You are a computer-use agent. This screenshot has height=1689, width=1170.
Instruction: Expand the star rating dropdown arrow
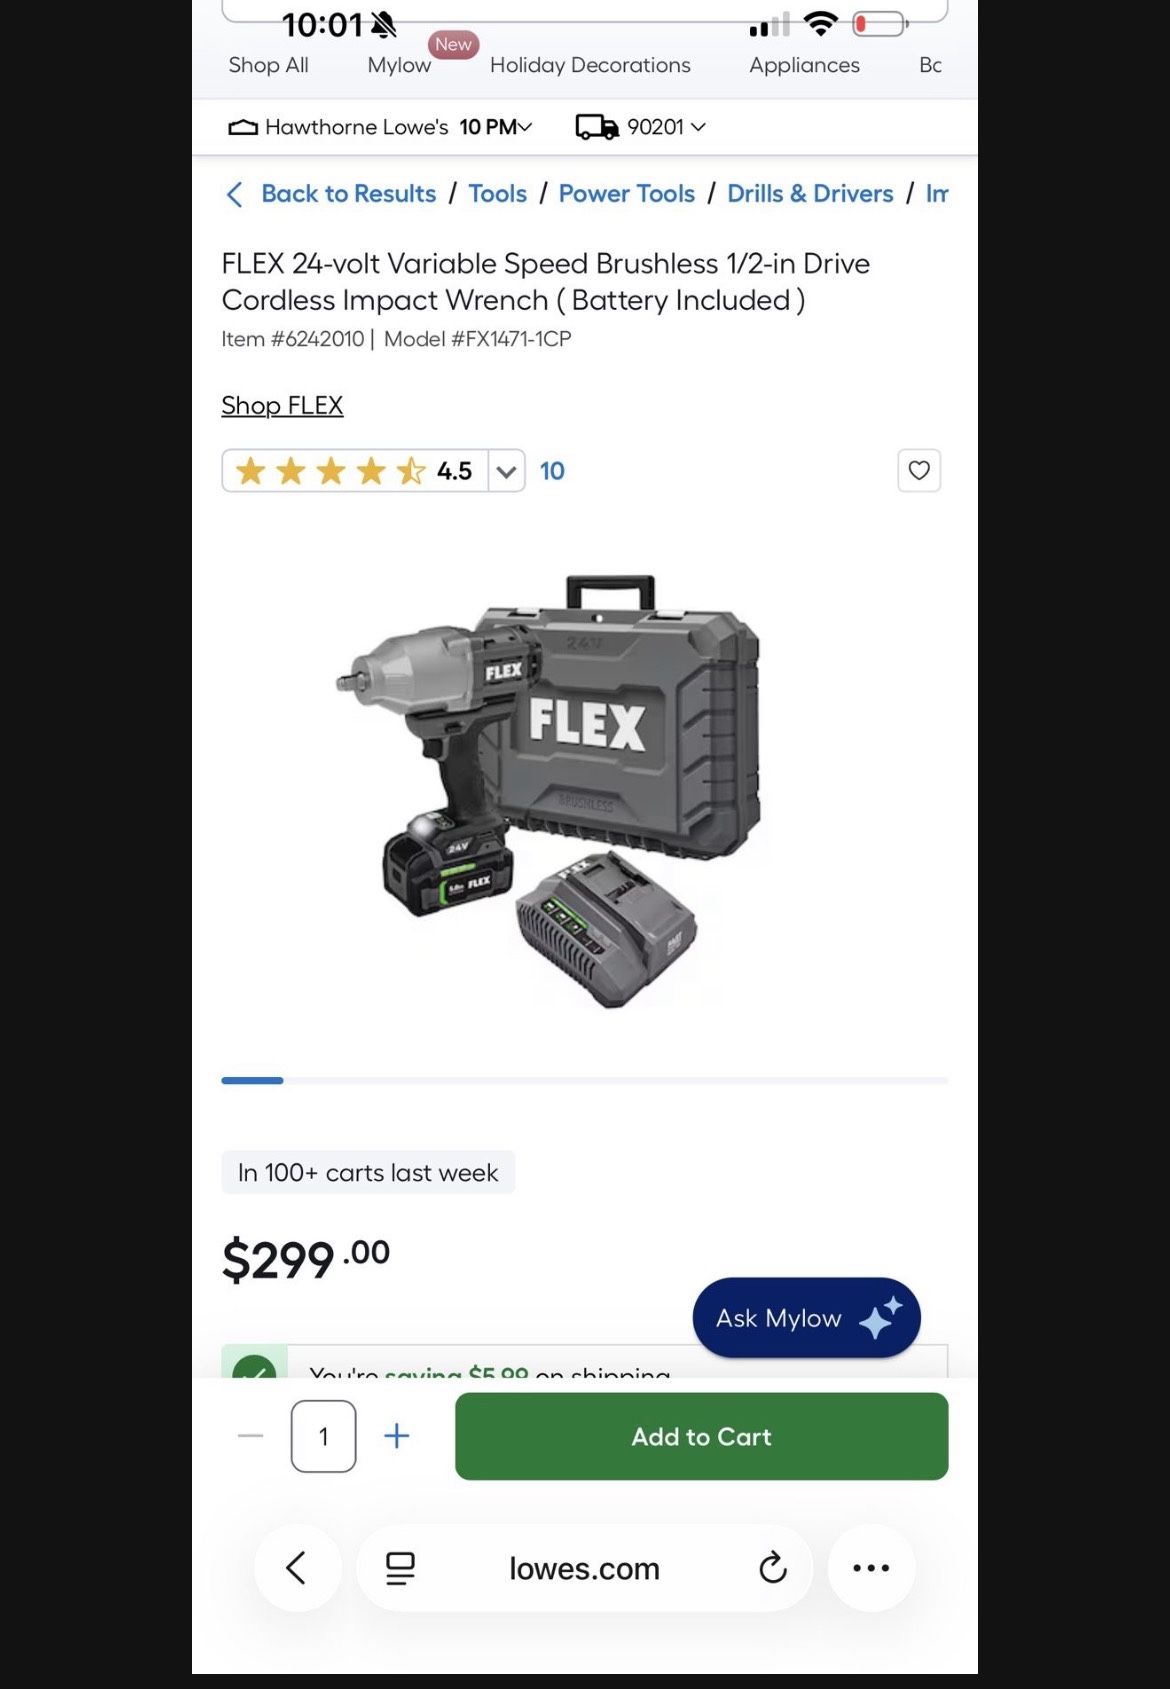pyautogui.click(x=507, y=471)
